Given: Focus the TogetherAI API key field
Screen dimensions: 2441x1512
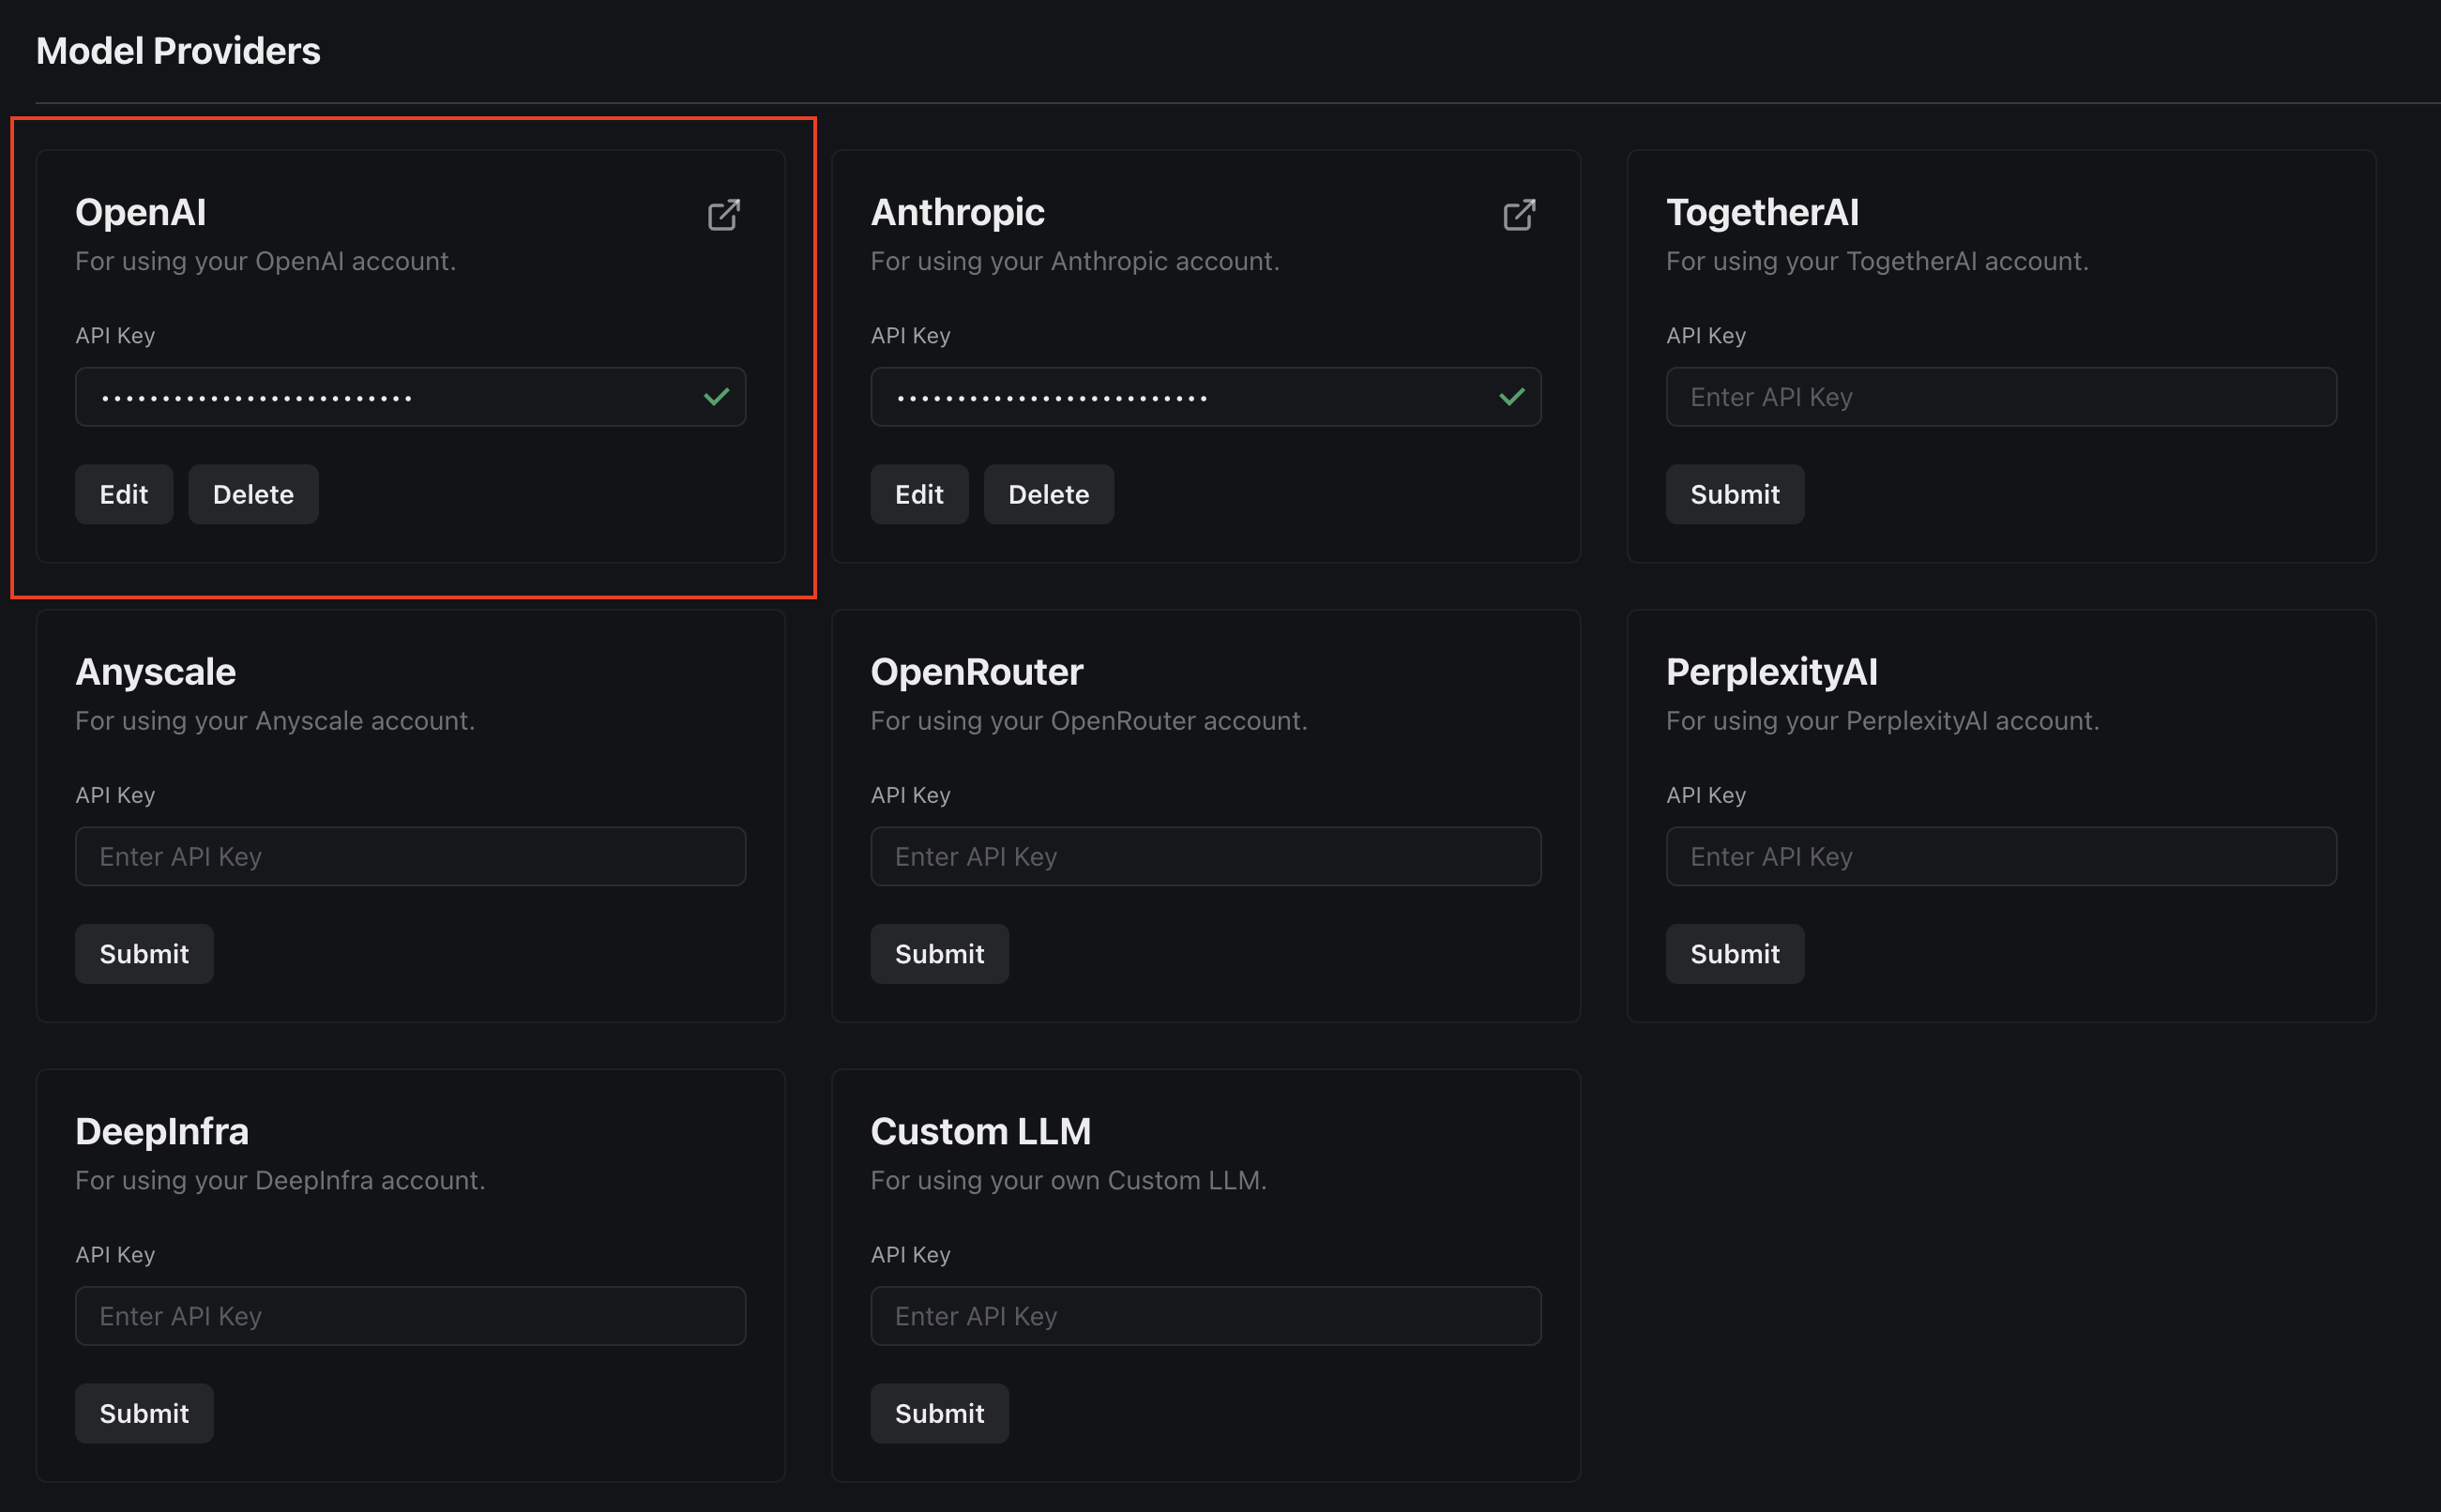Looking at the screenshot, I should 2000,397.
